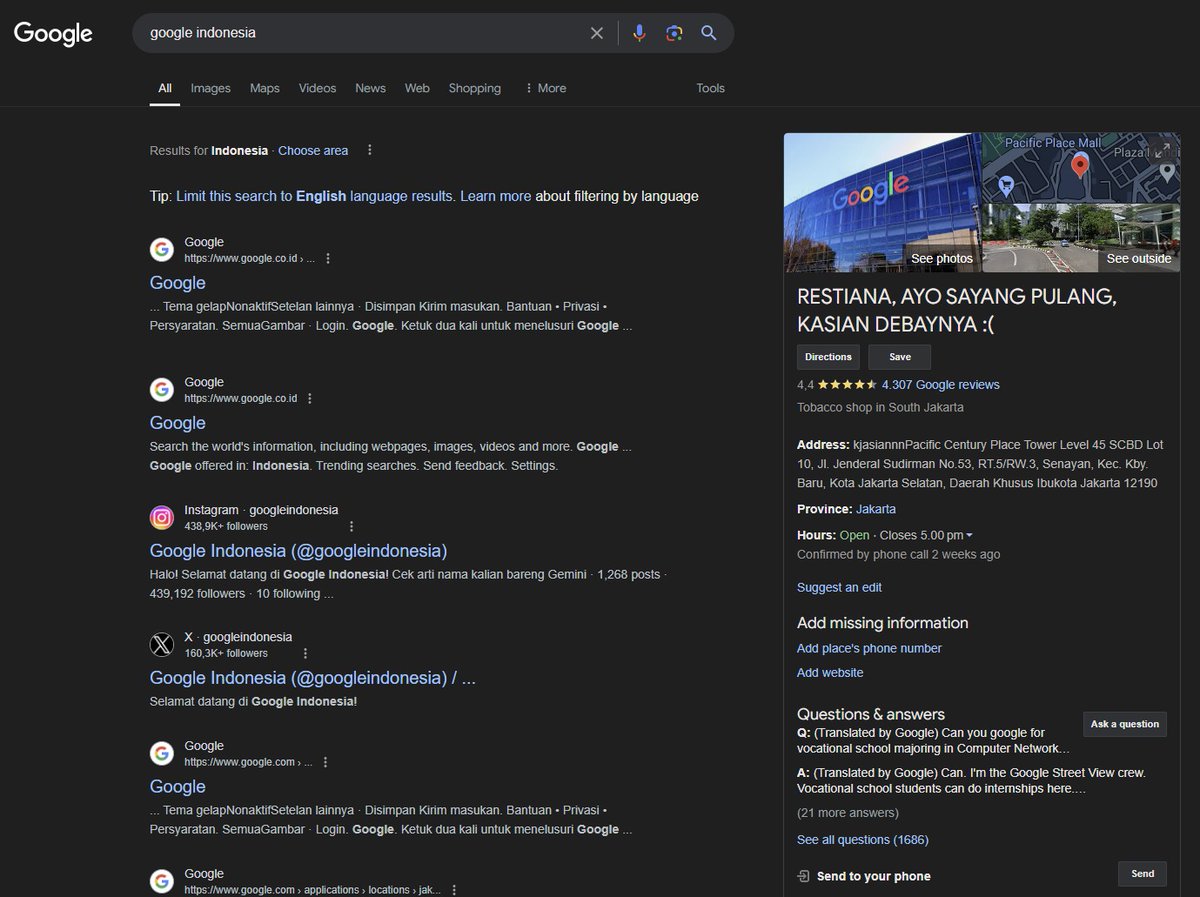This screenshot has width=1200, height=897.
Task: Switch to the Maps tab
Action: (x=265, y=88)
